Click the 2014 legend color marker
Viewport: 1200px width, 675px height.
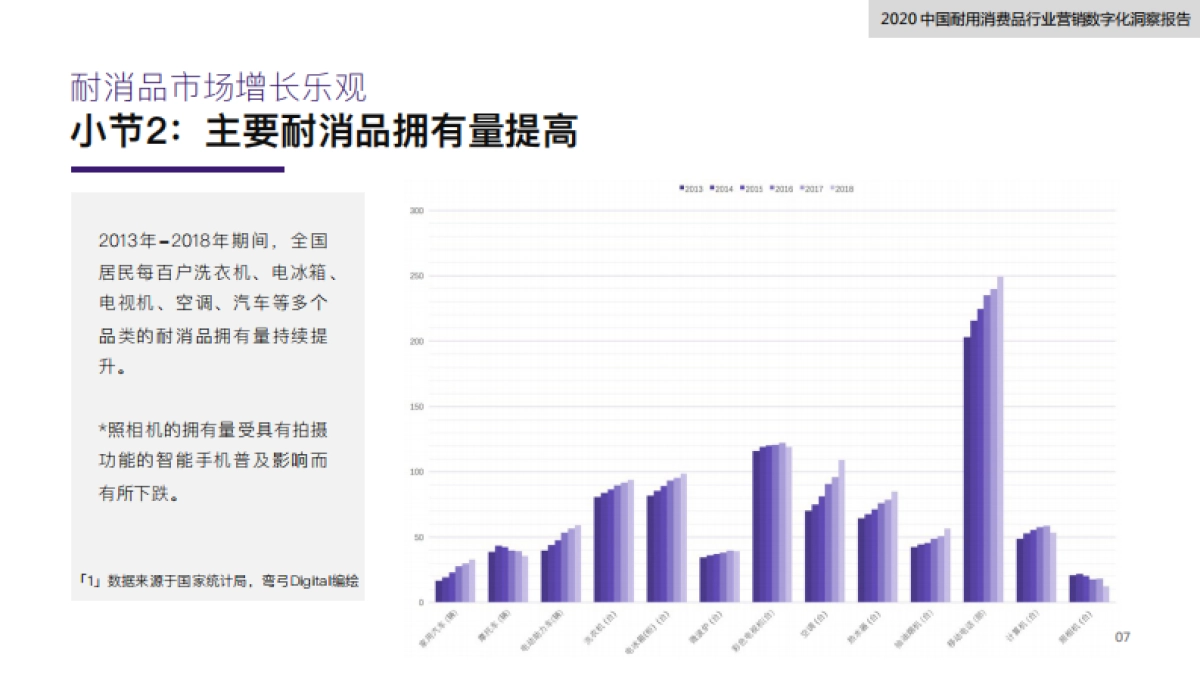[712, 187]
